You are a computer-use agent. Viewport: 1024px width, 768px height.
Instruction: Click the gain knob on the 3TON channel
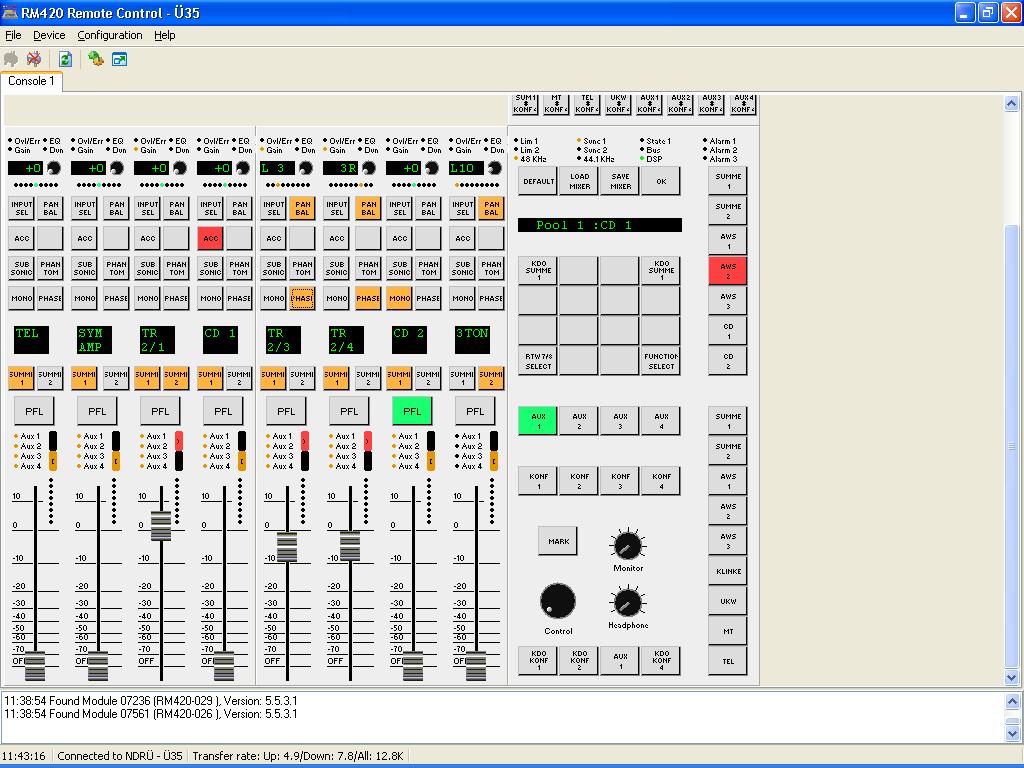(x=494, y=168)
